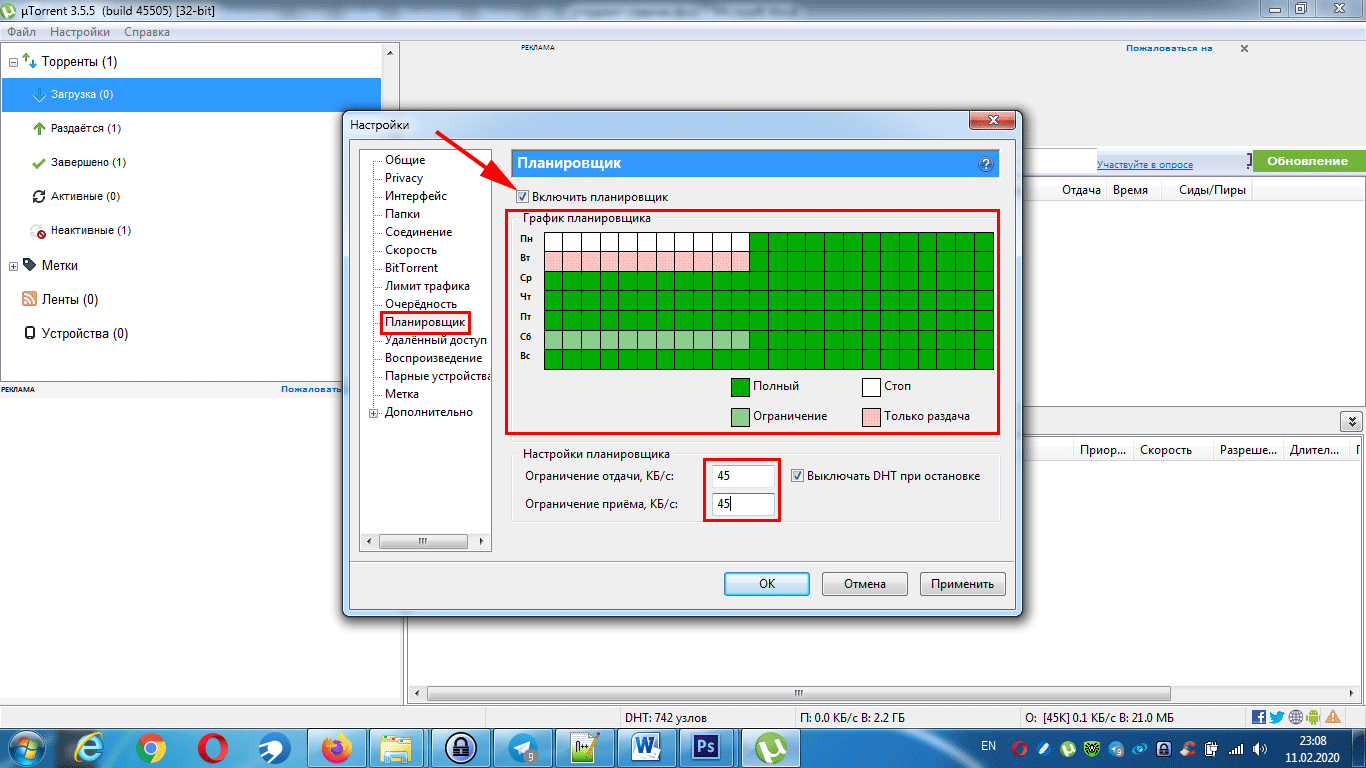
Task: Open the Папки settings page
Action: coord(402,214)
